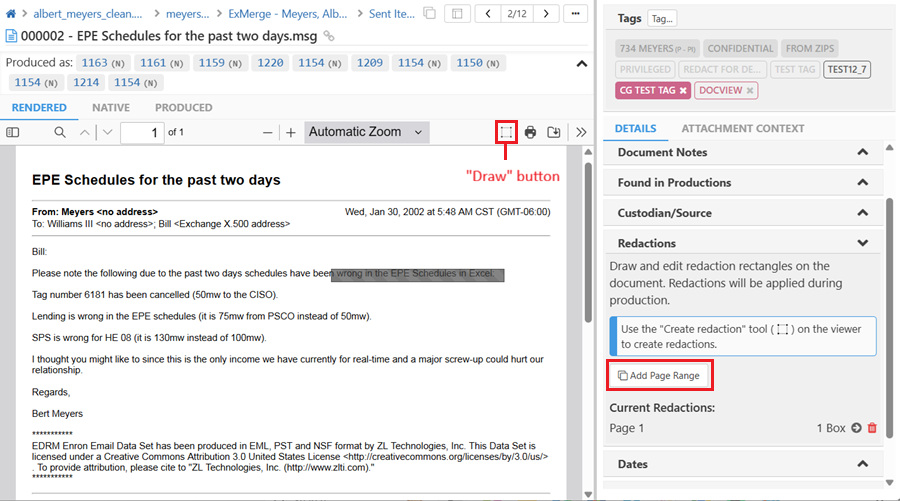Open production 1163 (N) link
The width and height of the screenshot is (900, 501).
tap(103, 63)
